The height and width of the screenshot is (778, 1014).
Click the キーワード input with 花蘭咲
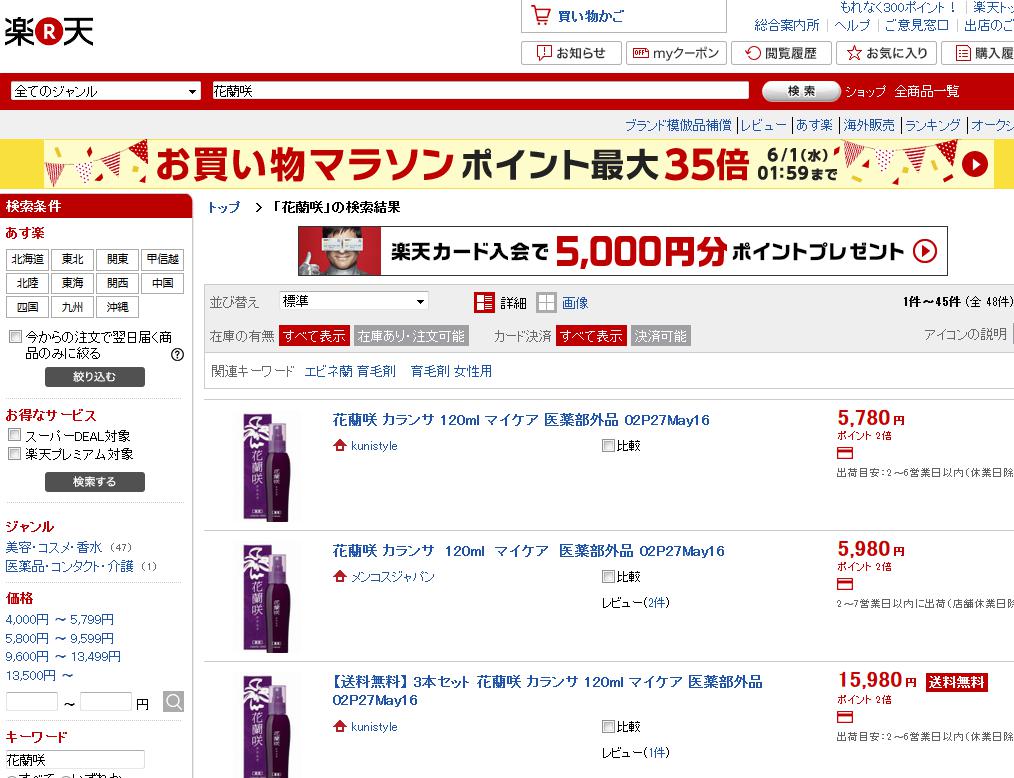pyautogui.click(x=75, y=759)
